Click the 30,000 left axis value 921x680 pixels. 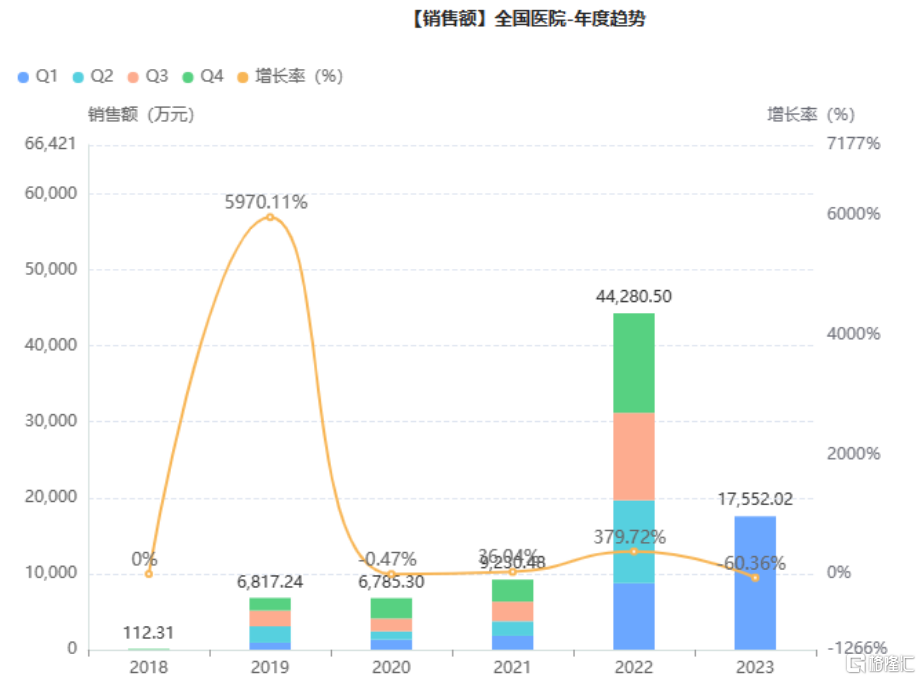tap(51, 421)
